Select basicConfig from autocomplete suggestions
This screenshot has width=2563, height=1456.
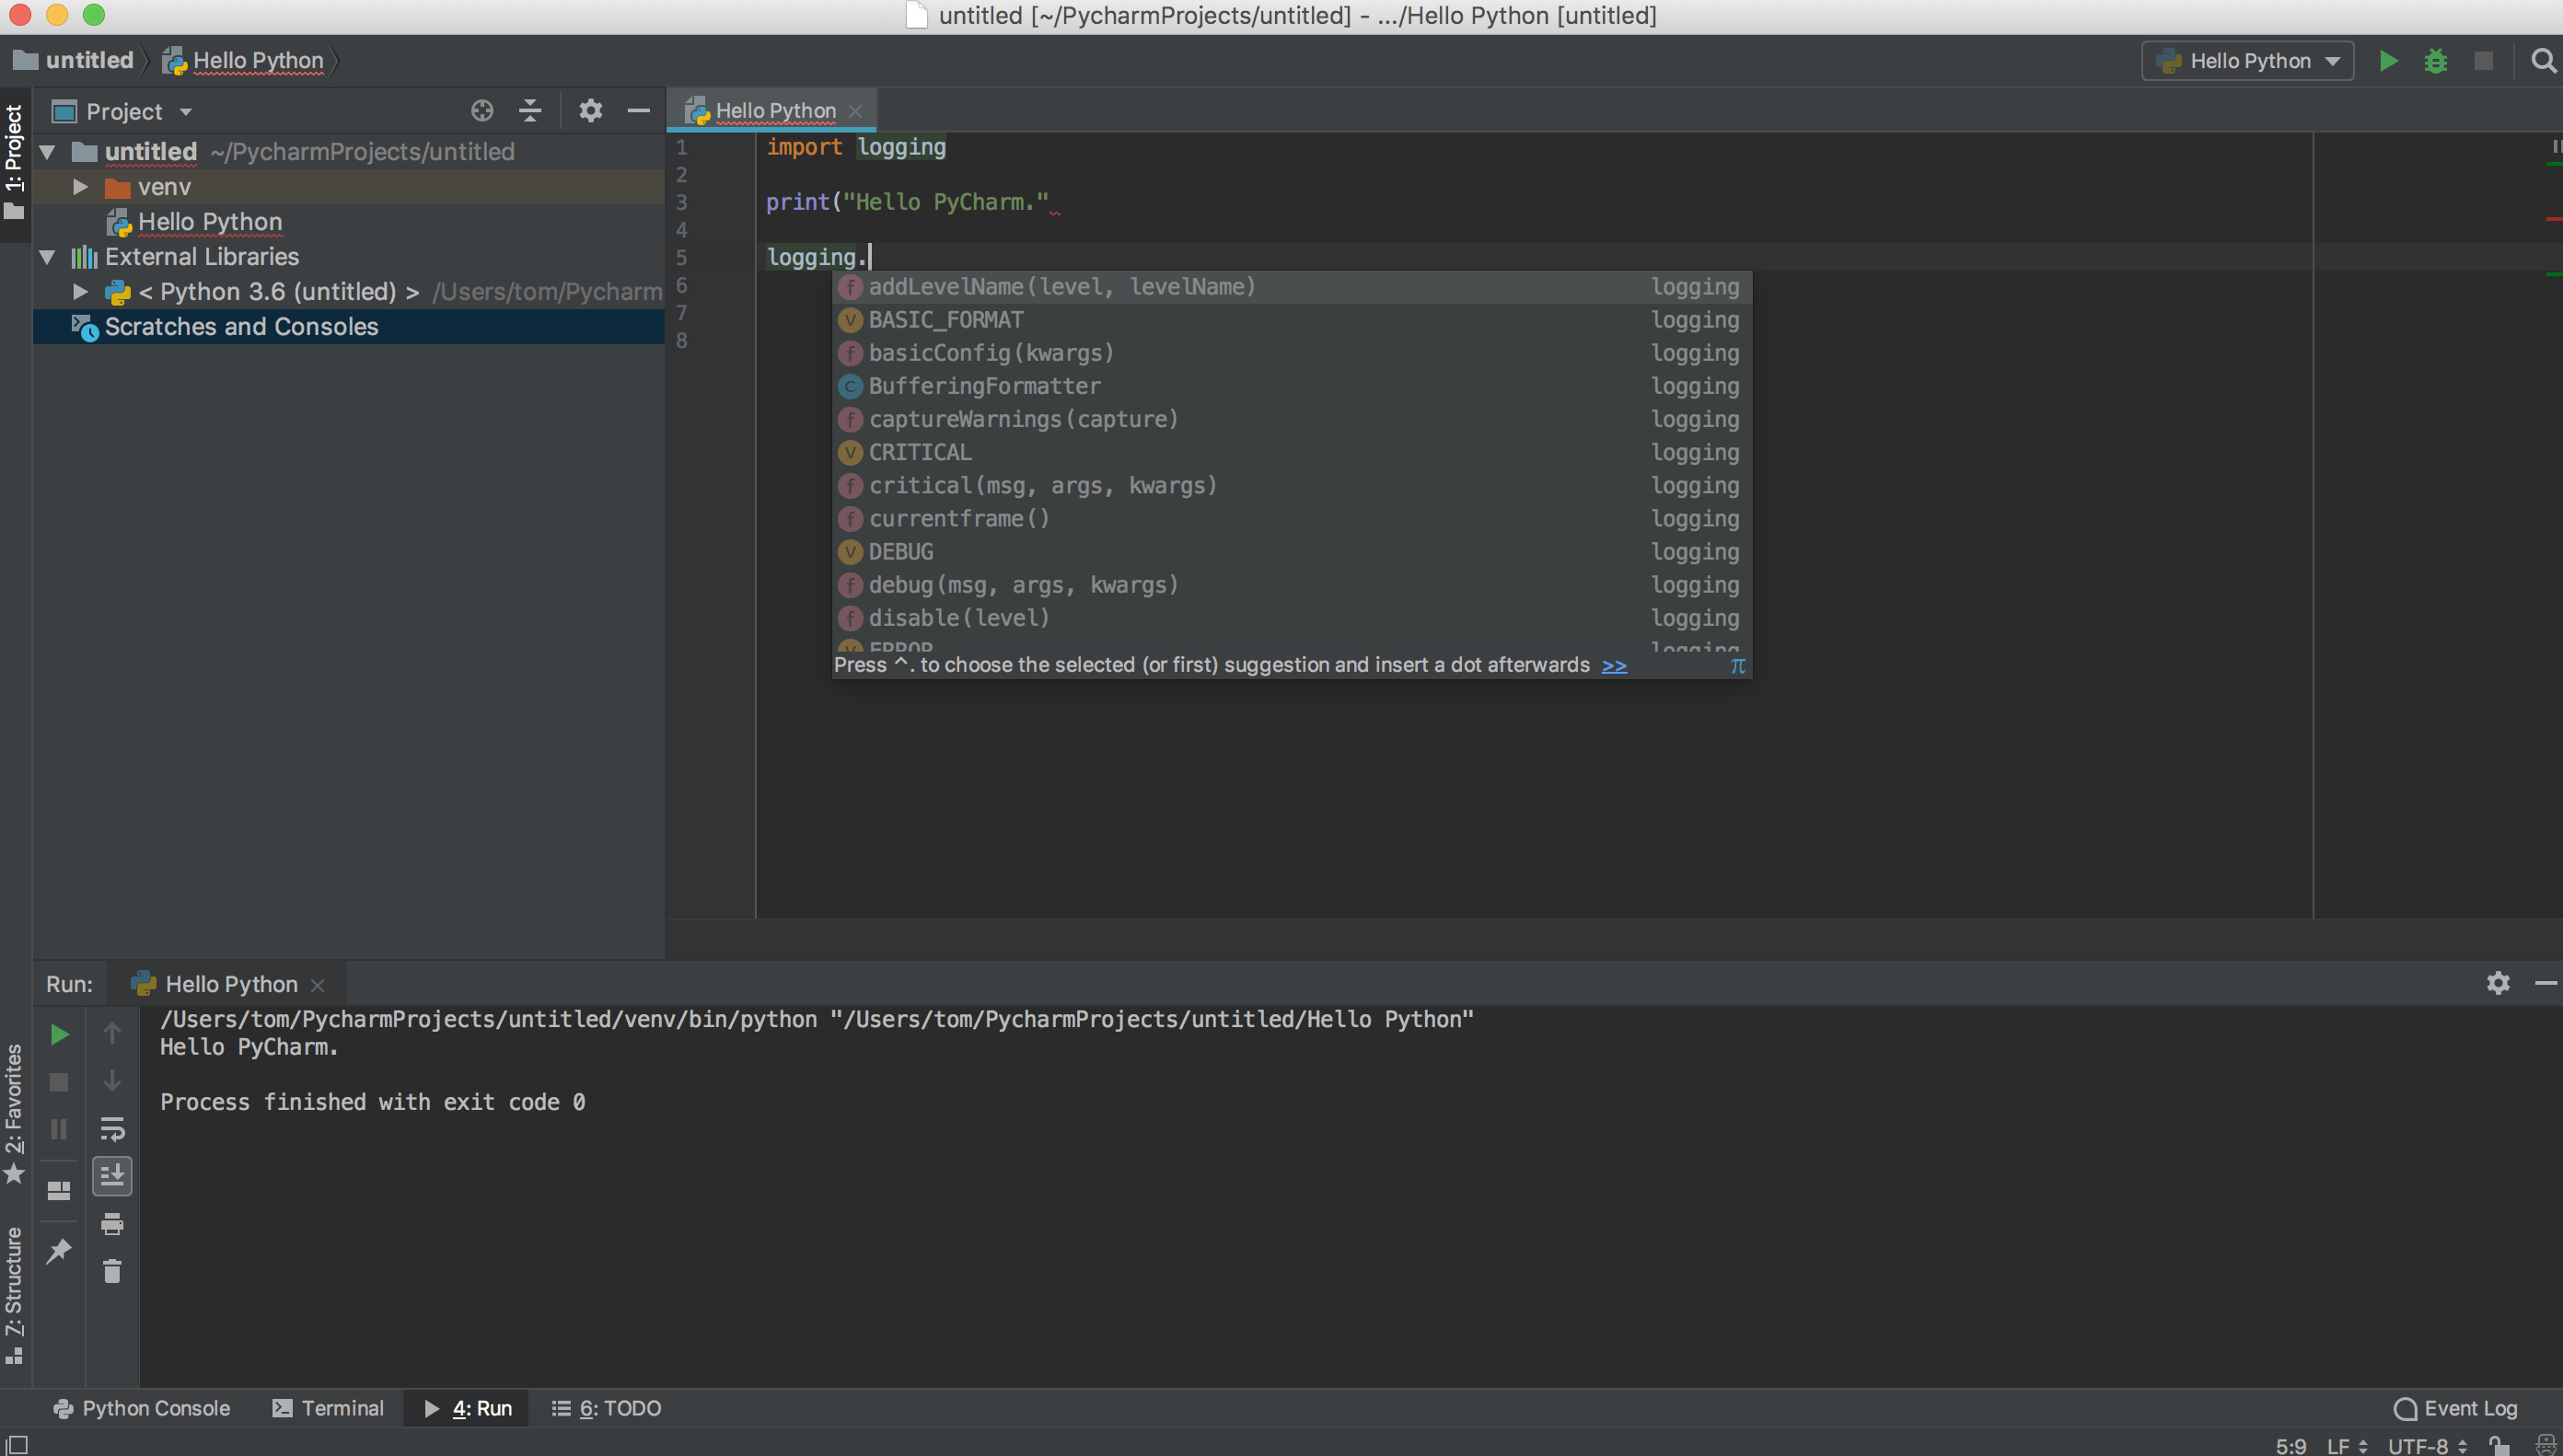click(992, 352)
